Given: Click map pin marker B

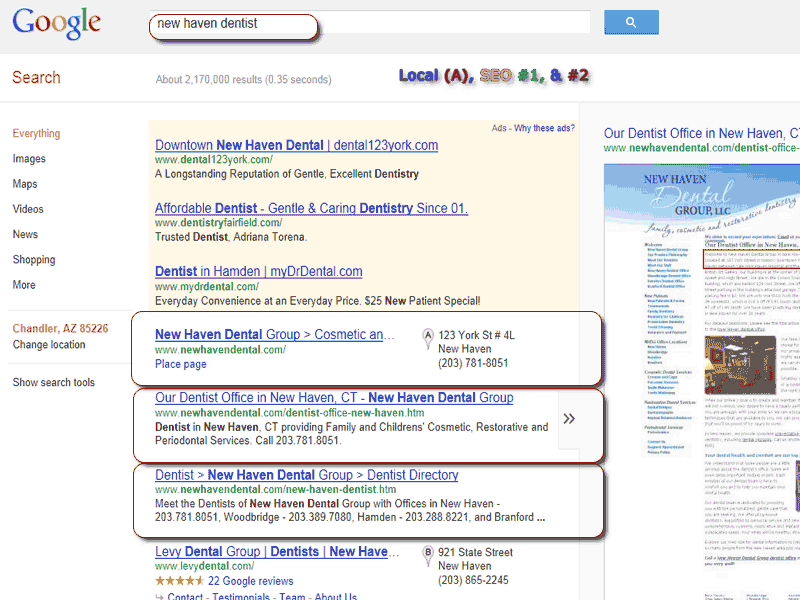Looking at the screenshot, I should pyautogui.click(x=428, y=556).
